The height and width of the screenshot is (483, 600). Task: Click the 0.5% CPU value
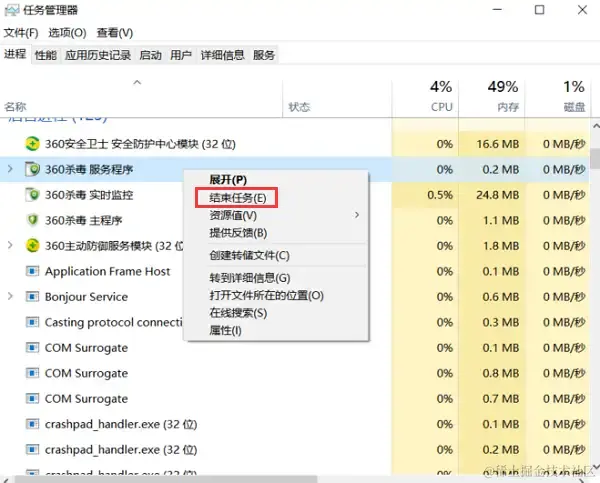click(x=440, y=195)
